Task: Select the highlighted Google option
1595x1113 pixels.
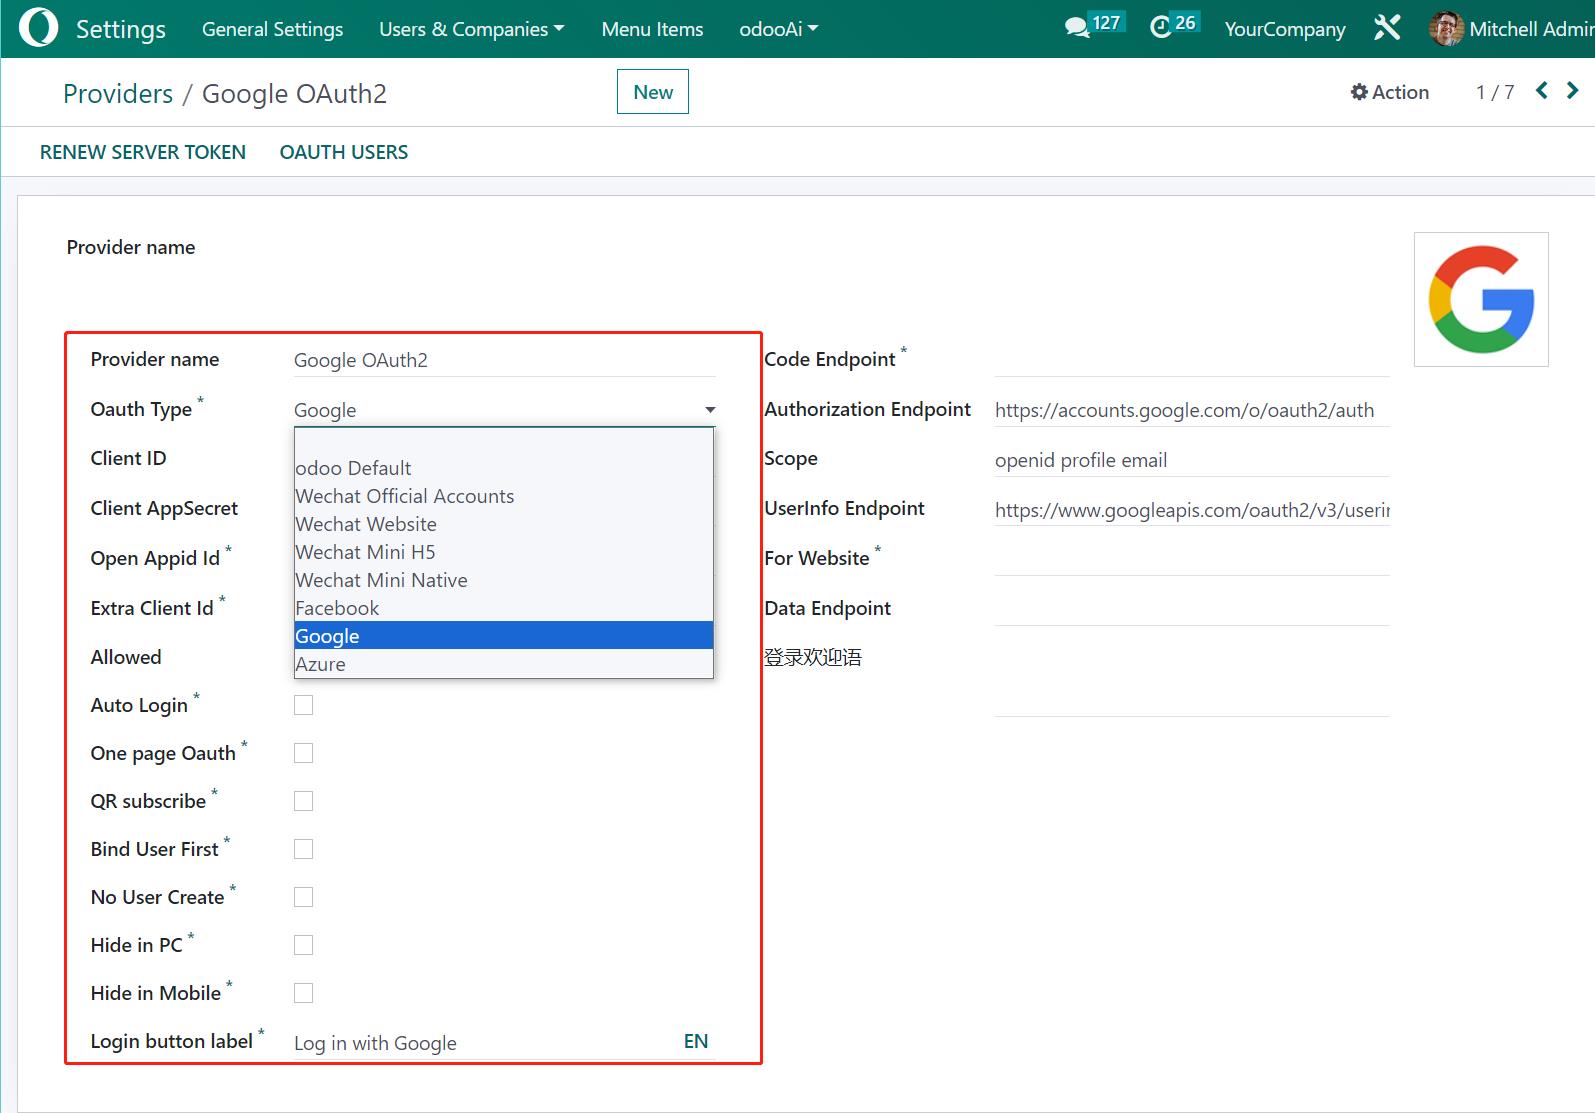Action: (x=504, y=636)
